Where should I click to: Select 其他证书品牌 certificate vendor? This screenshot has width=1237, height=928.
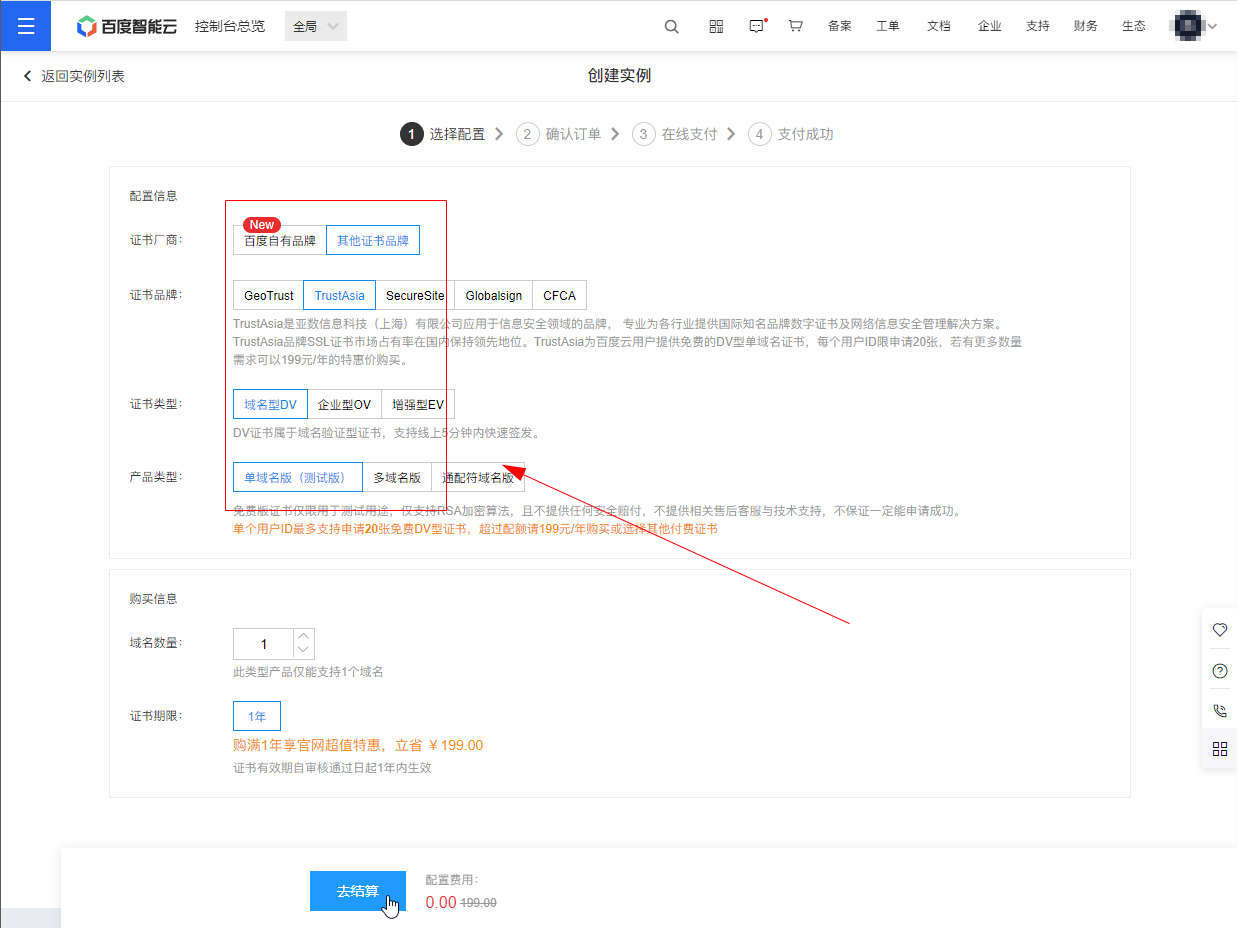click(x=373, y=241)
